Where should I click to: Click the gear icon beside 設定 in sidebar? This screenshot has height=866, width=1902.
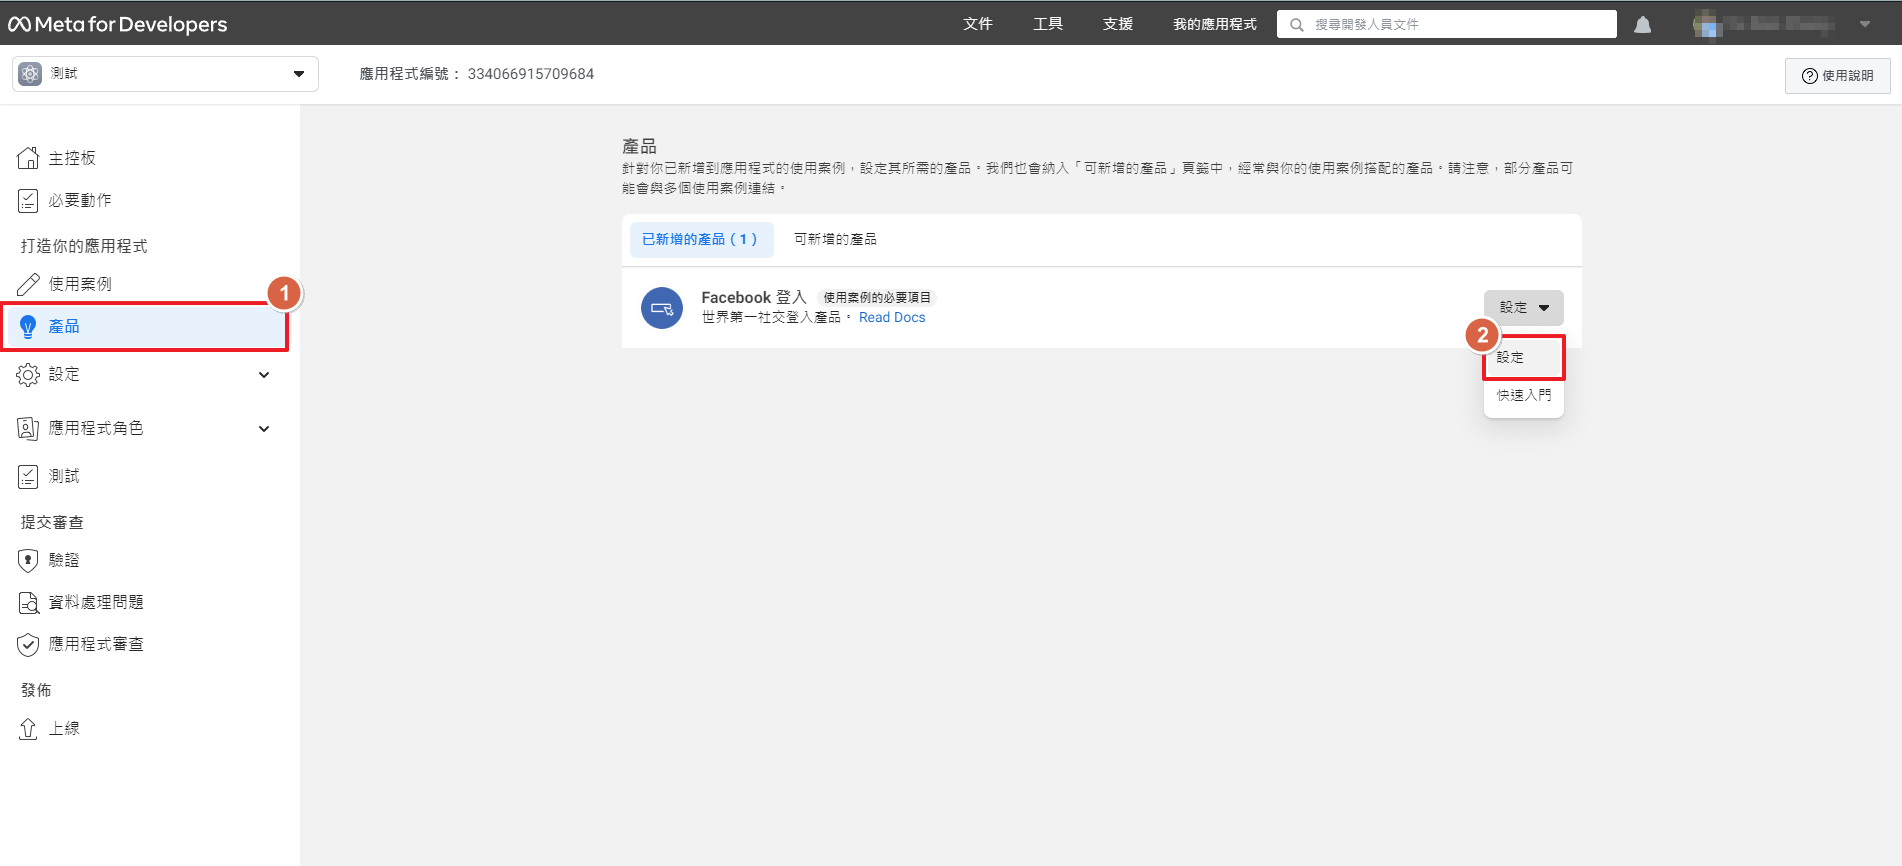click(x=28, y=375)
